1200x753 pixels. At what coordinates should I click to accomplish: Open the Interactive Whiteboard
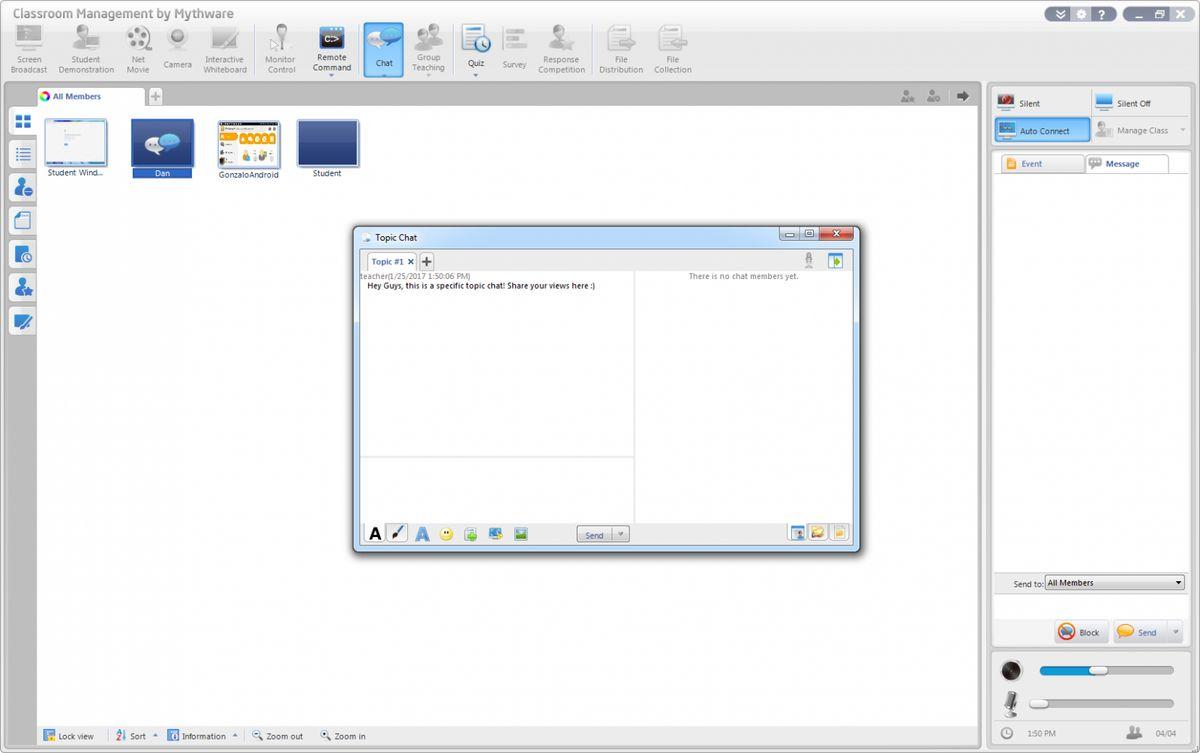coord(225,49)
